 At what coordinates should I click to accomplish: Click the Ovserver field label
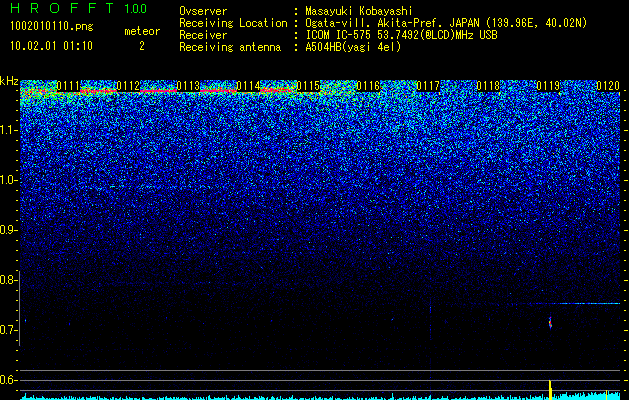(203, 12)
